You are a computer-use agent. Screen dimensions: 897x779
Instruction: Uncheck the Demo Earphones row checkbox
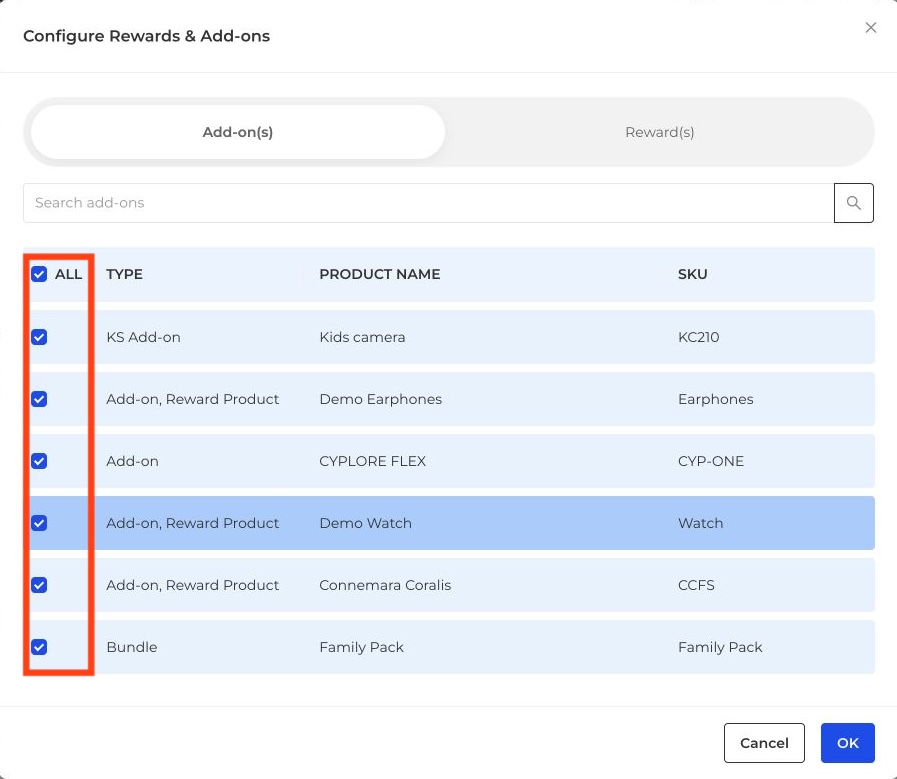[39, 399]
